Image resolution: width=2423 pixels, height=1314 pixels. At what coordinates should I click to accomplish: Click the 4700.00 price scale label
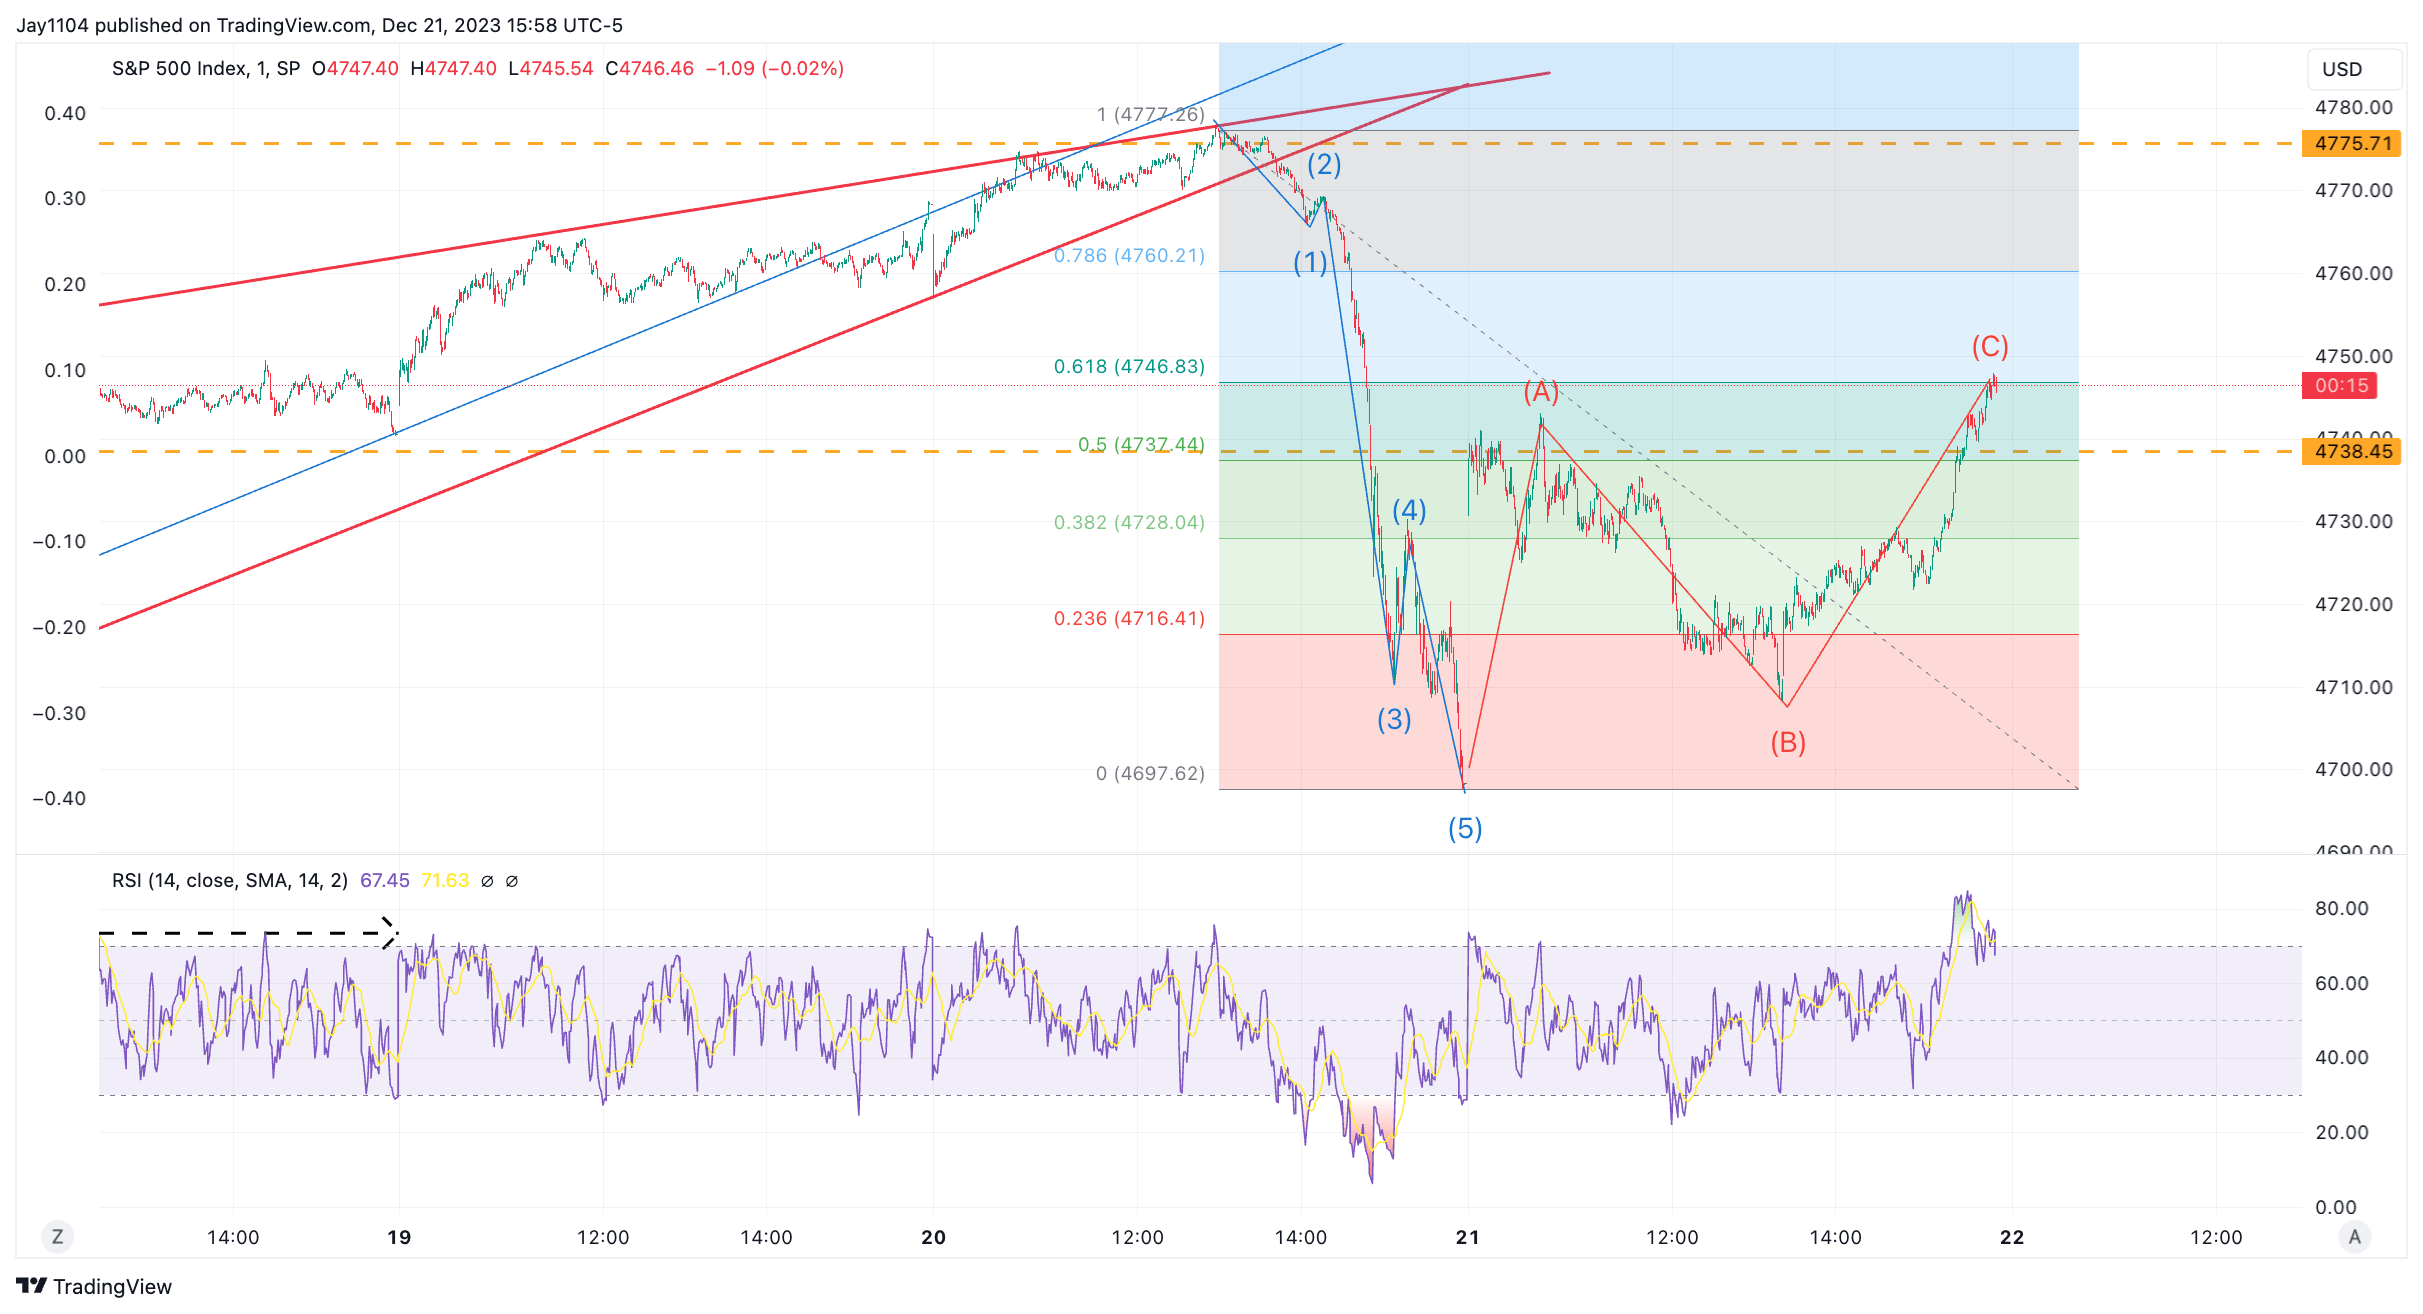pyautogui.click(x=2354, y=769)
